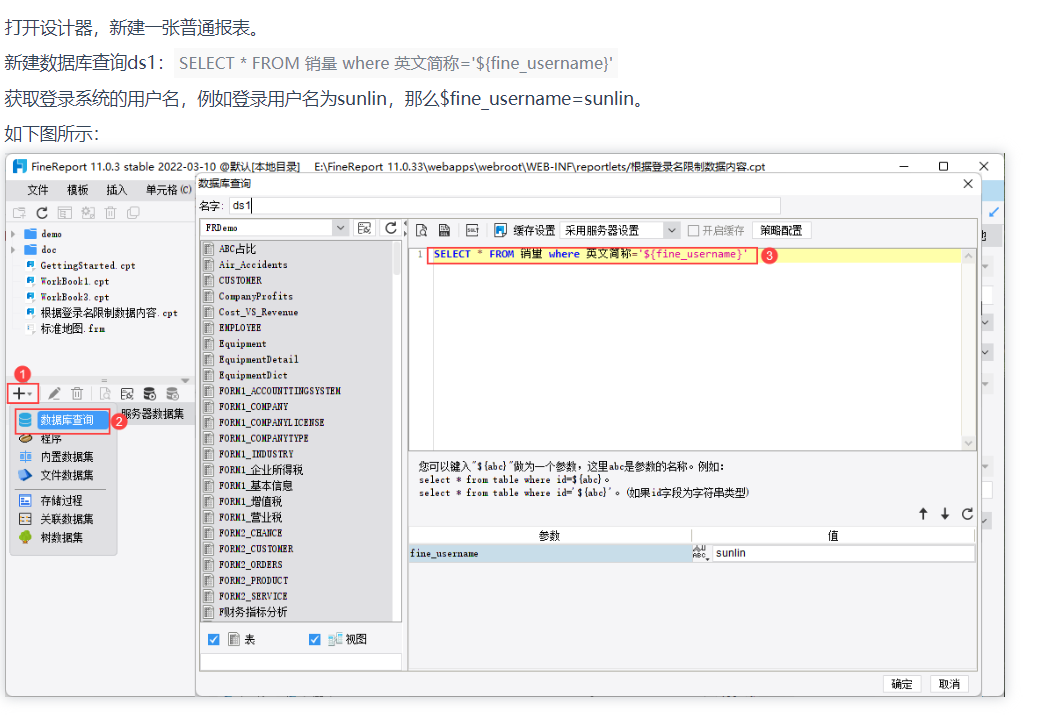The image size is (1052, 720).
Task: Click the edit pencil icon in dataset toolbar
Action: tap(54, 394)
